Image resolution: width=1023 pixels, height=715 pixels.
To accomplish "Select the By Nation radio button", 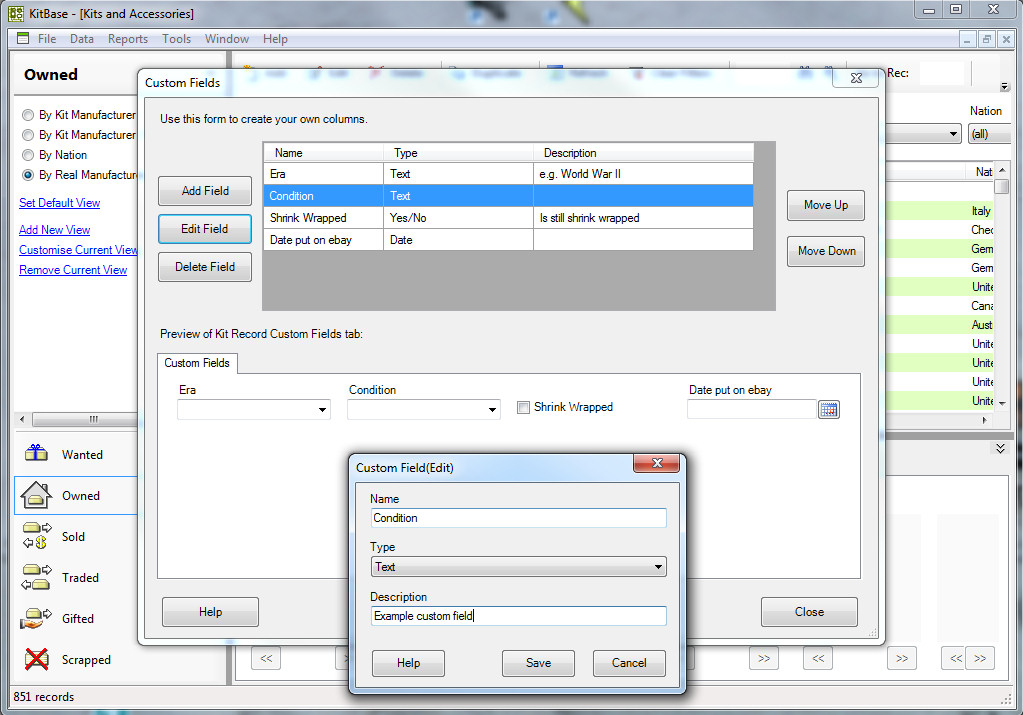I will 27,155.
